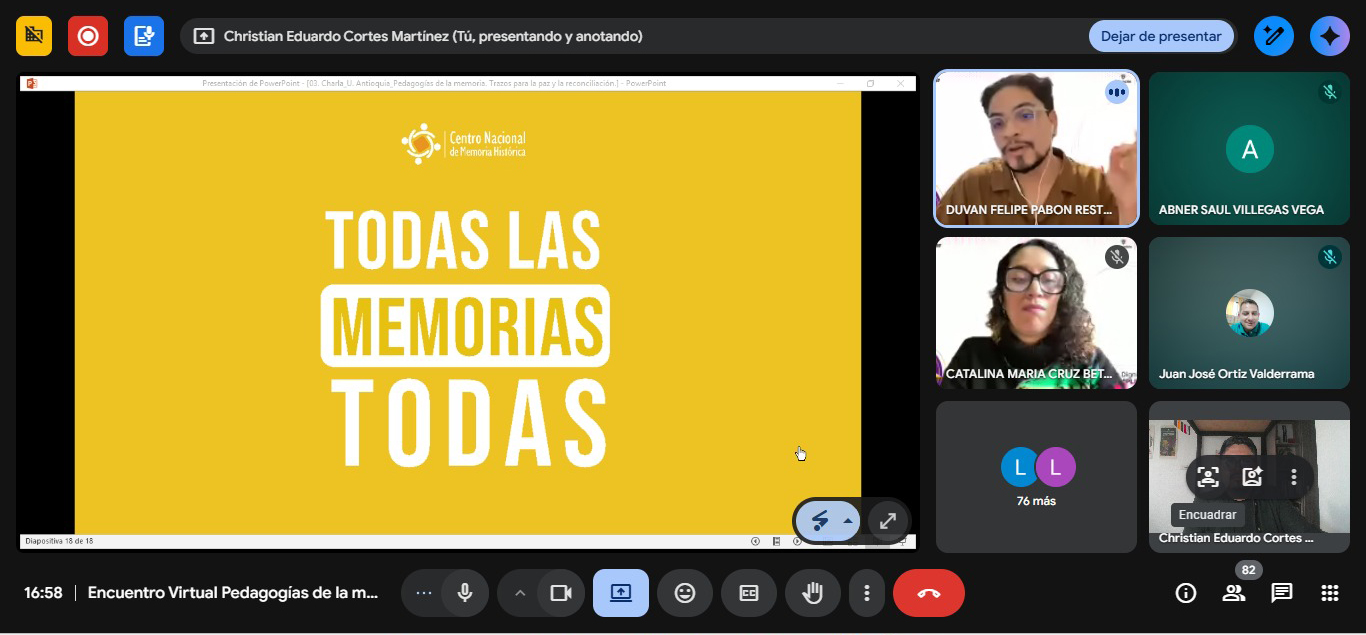
Task: Toggle closed captions
Action: (749, 593)
